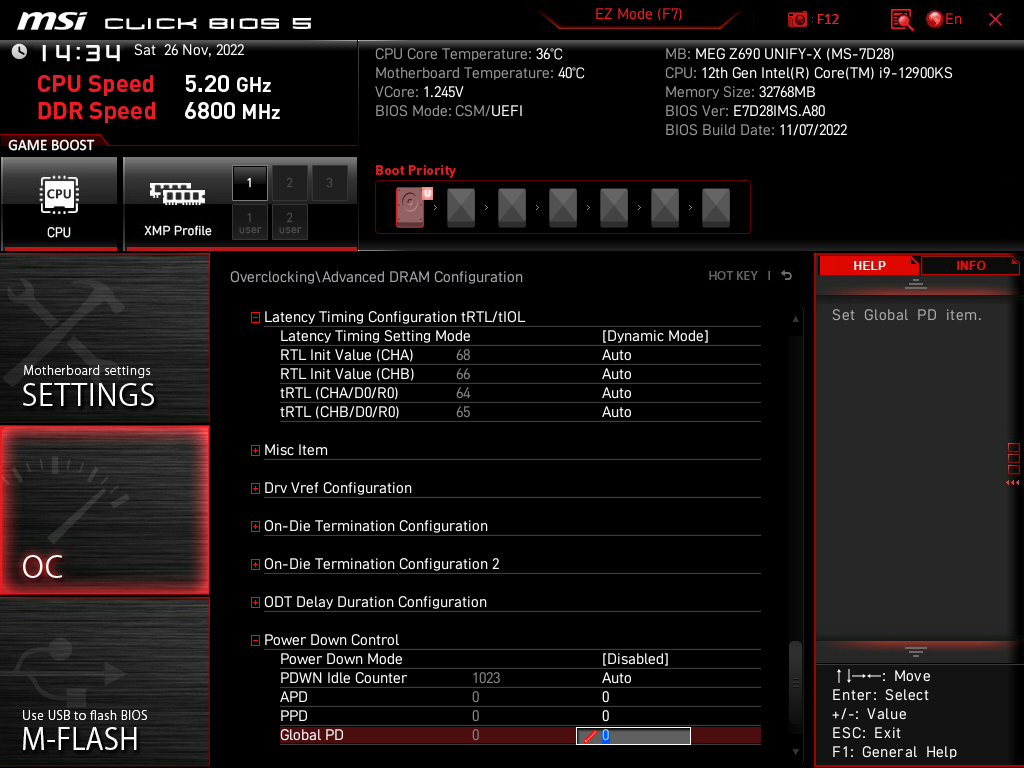Click the help panel top grip handle
This screenshot has height=768, width=1024.
916,284
